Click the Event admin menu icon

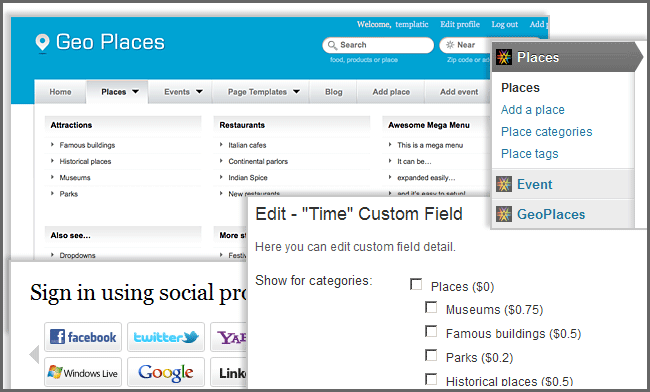(504, 184)
